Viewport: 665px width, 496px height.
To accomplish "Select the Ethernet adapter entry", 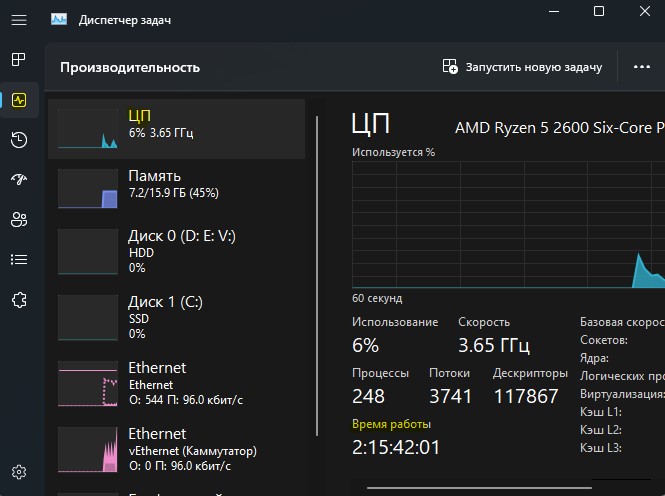I will click(x=176, y=384).
